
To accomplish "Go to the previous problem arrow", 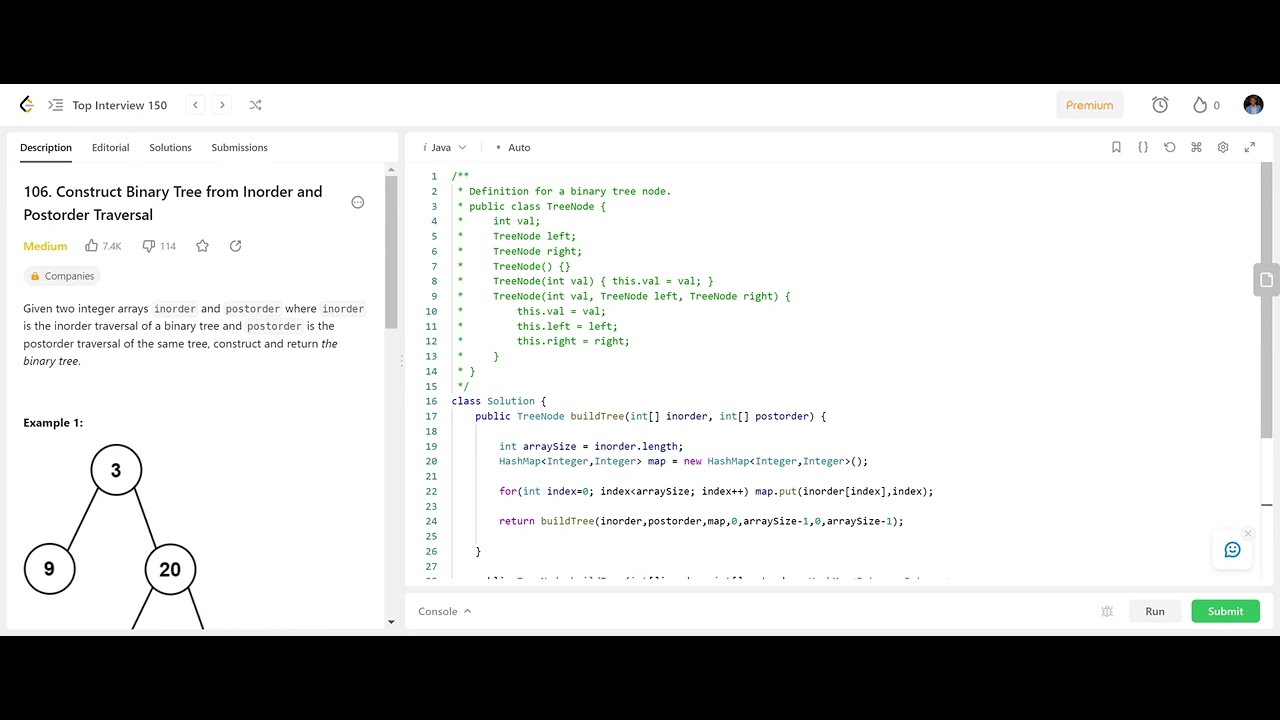I will click(196, 105).
